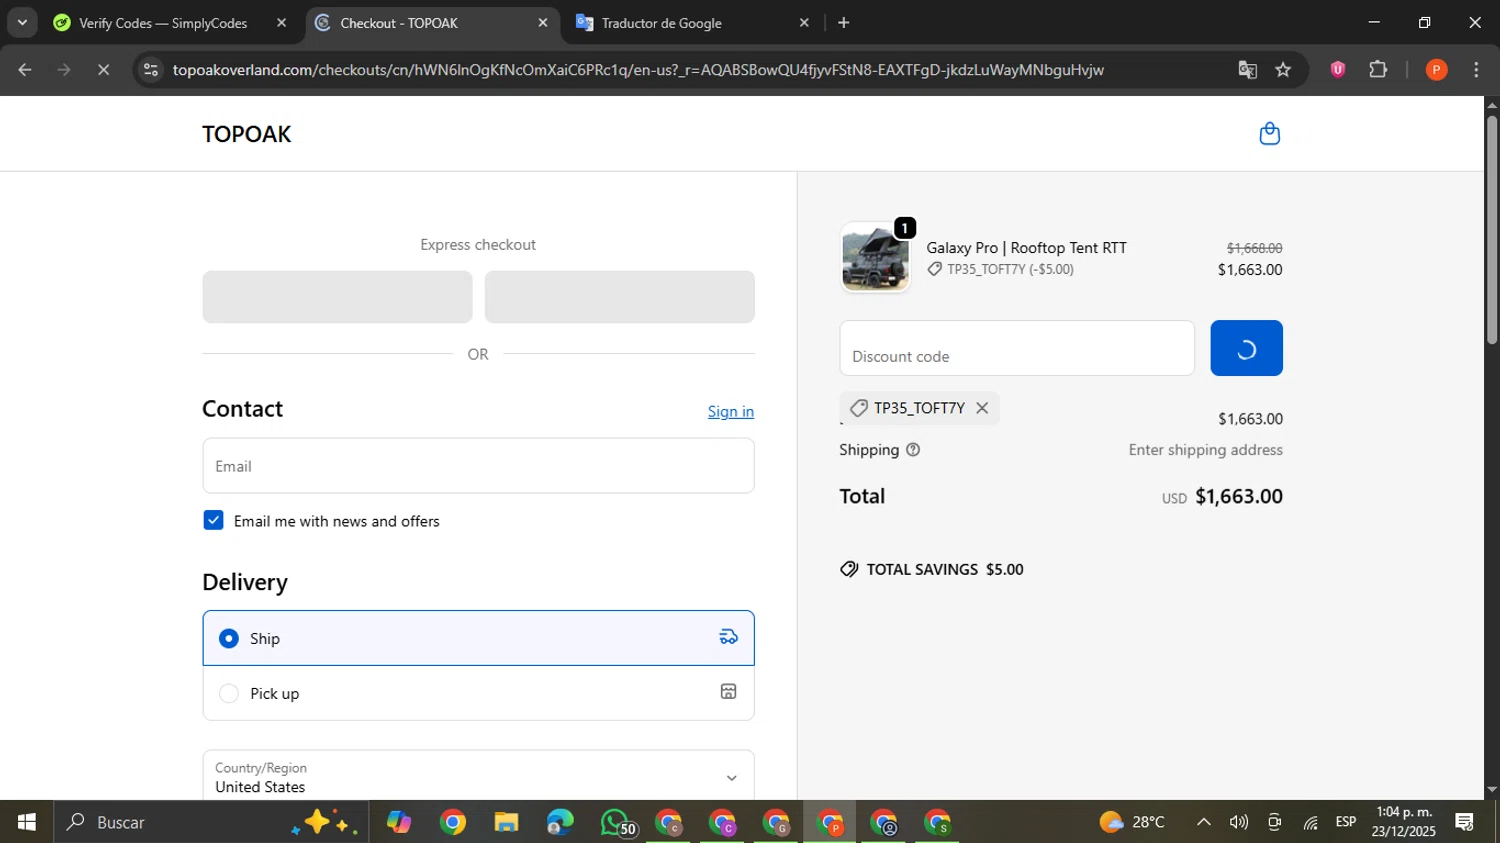Close the Checkout - TOPOAK tab
Viewport: 1500px width, 843px height.
click(x=543, y=23)
